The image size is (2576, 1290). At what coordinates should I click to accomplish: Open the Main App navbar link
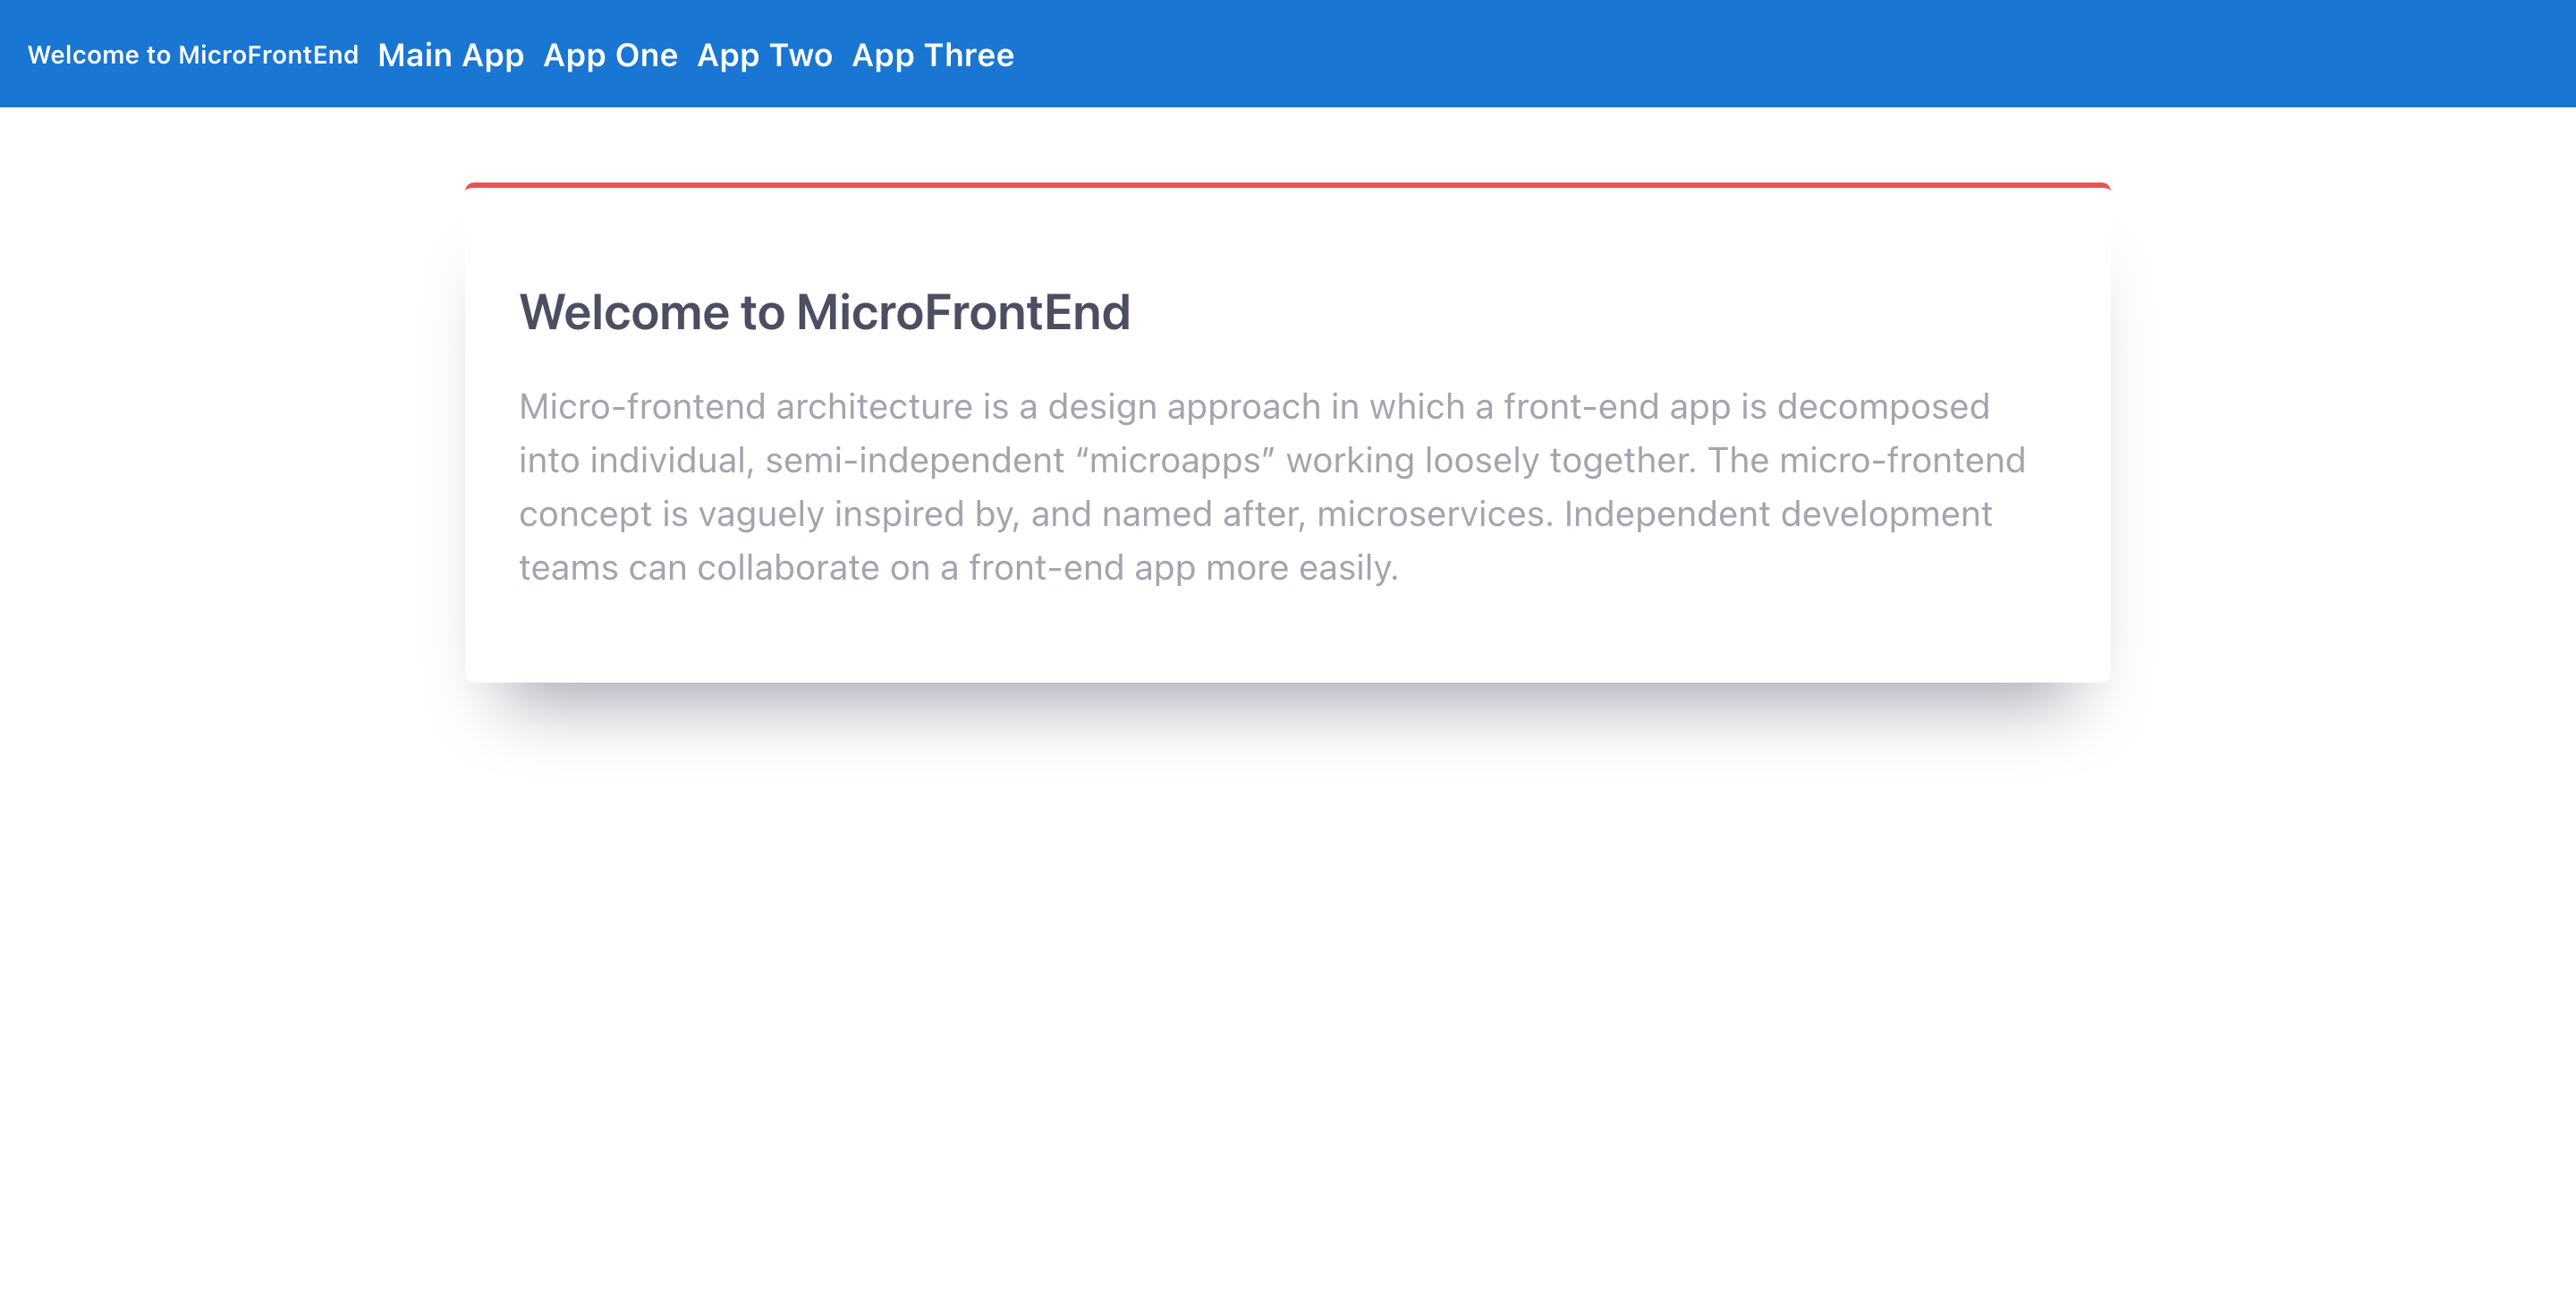[x=450, y=55]
